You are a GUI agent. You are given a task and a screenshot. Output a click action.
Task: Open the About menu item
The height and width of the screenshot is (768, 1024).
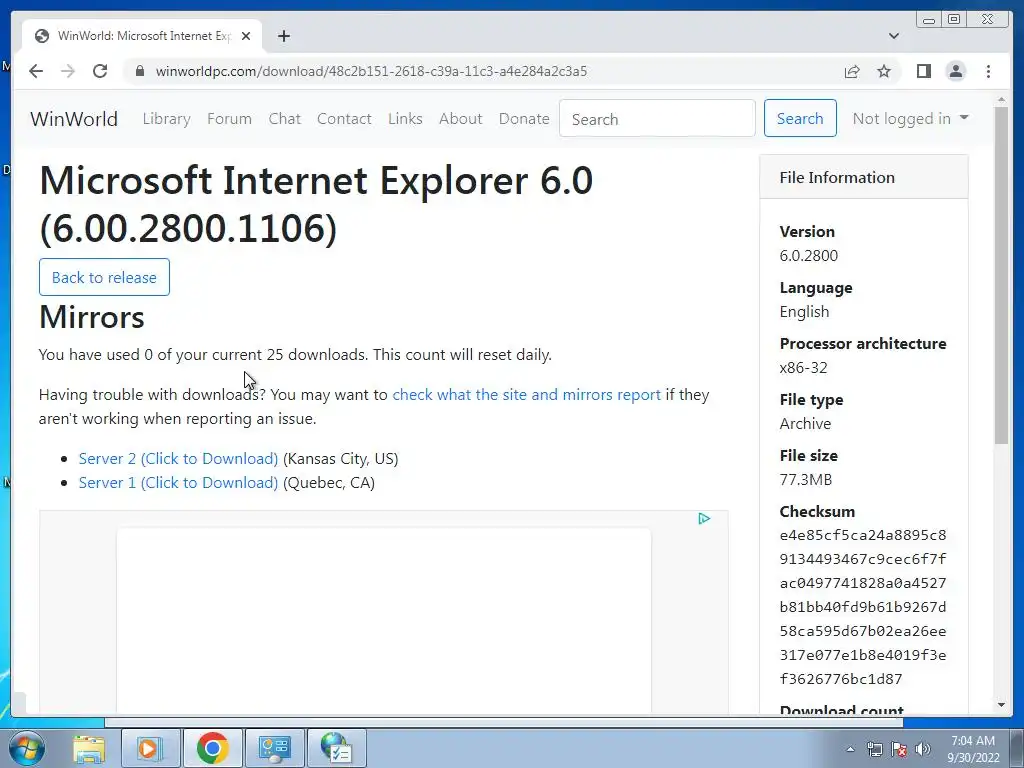(x=460, y=119)
